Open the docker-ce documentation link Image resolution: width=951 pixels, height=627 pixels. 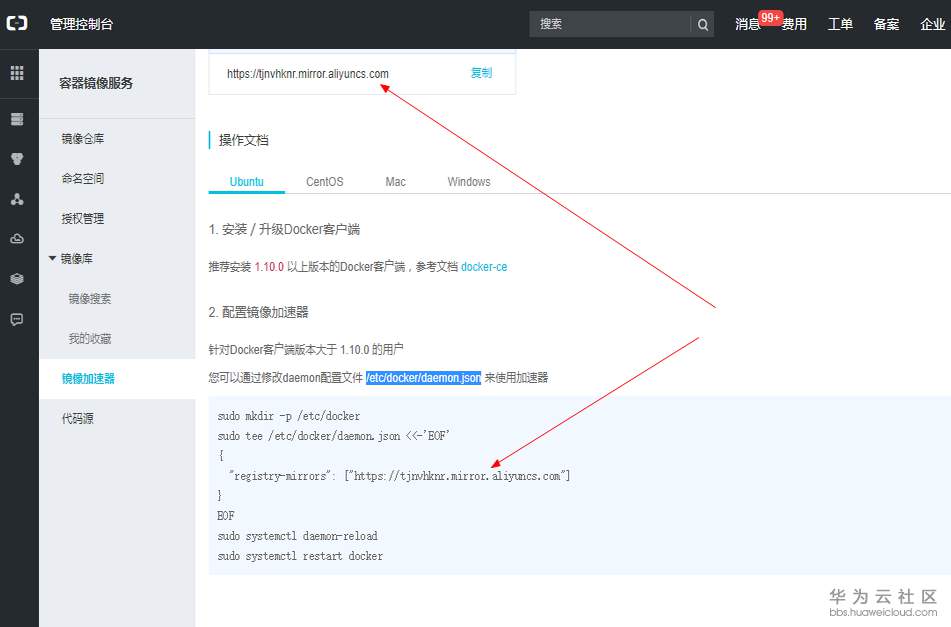click(484, 267)
